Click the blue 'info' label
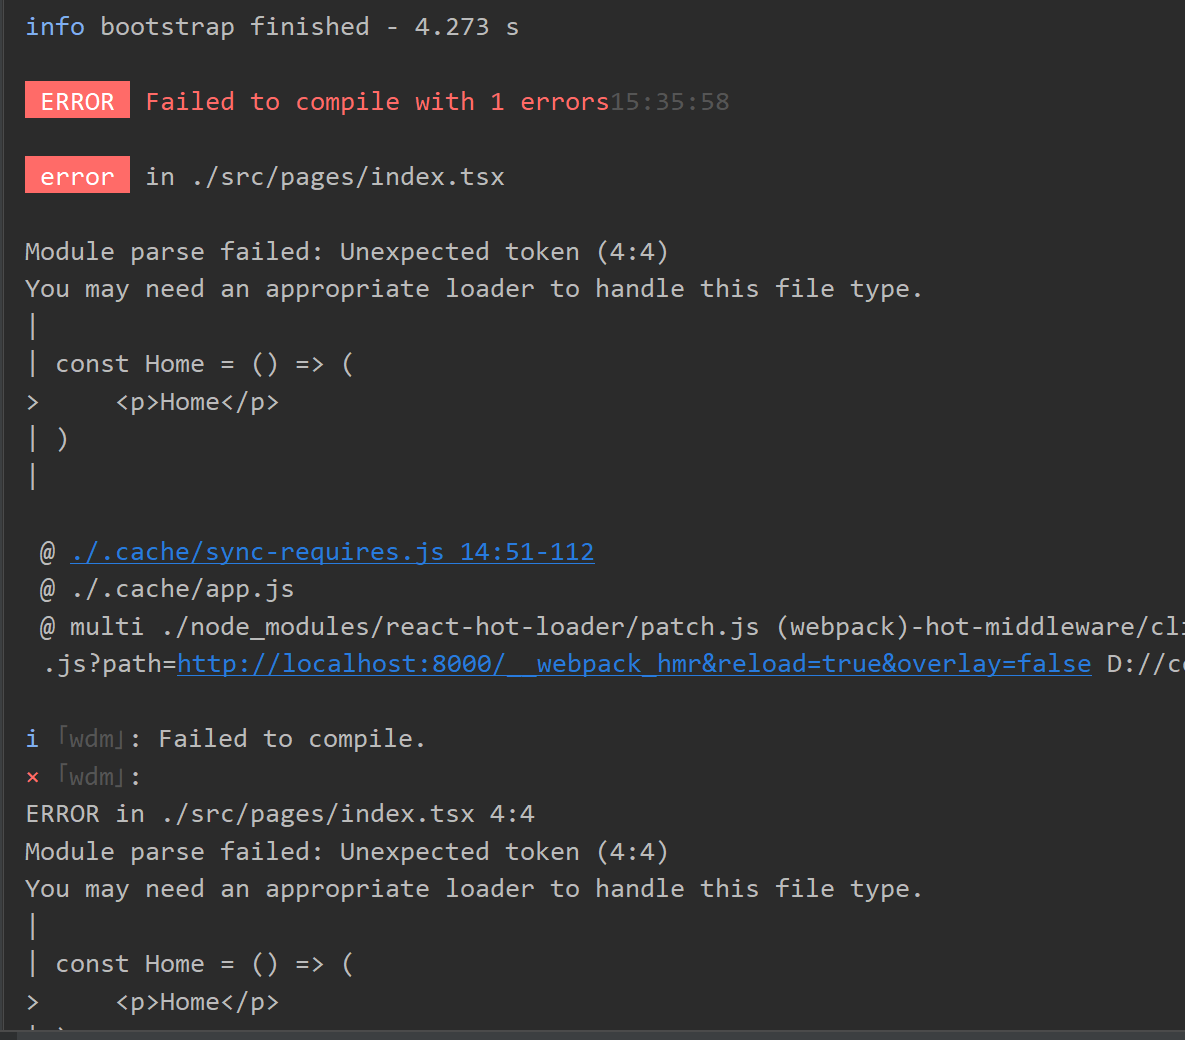 (x=54, y=26)
